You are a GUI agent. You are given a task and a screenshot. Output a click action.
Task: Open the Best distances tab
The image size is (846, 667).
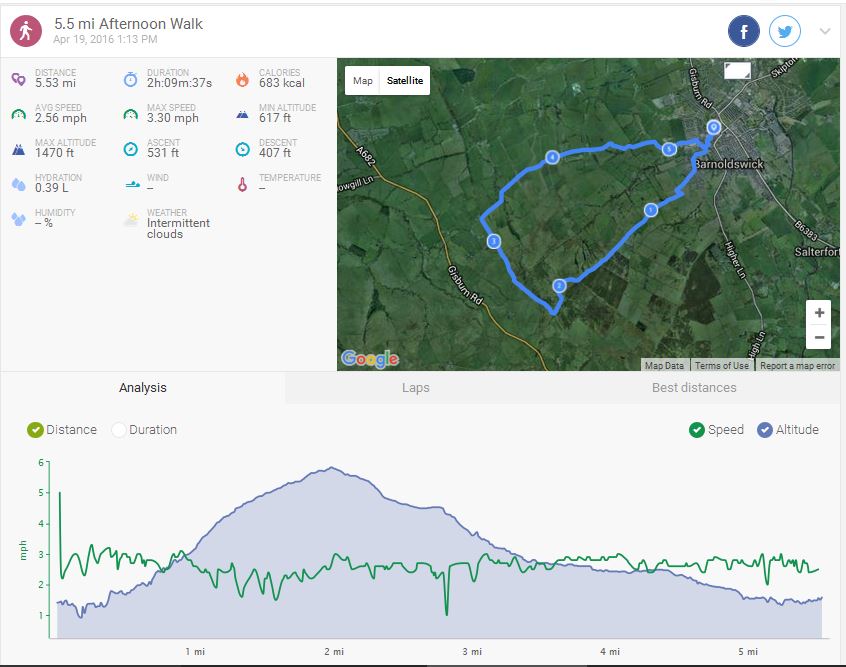point(694,388)
